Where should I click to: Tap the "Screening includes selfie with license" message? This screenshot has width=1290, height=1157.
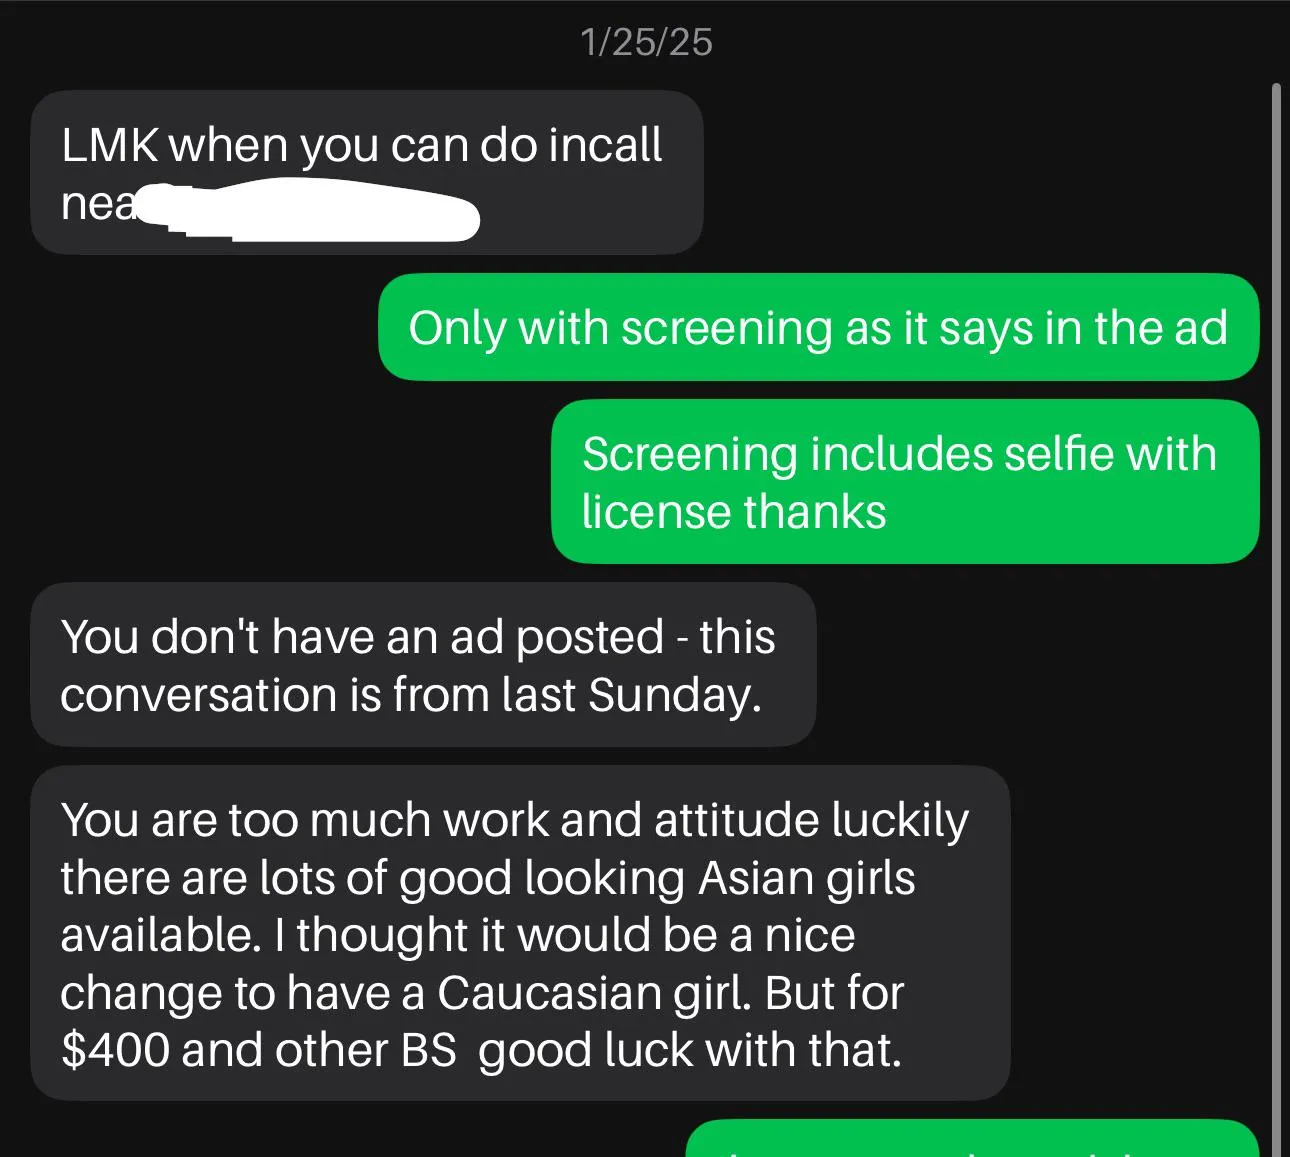click(x=905, y=482)
